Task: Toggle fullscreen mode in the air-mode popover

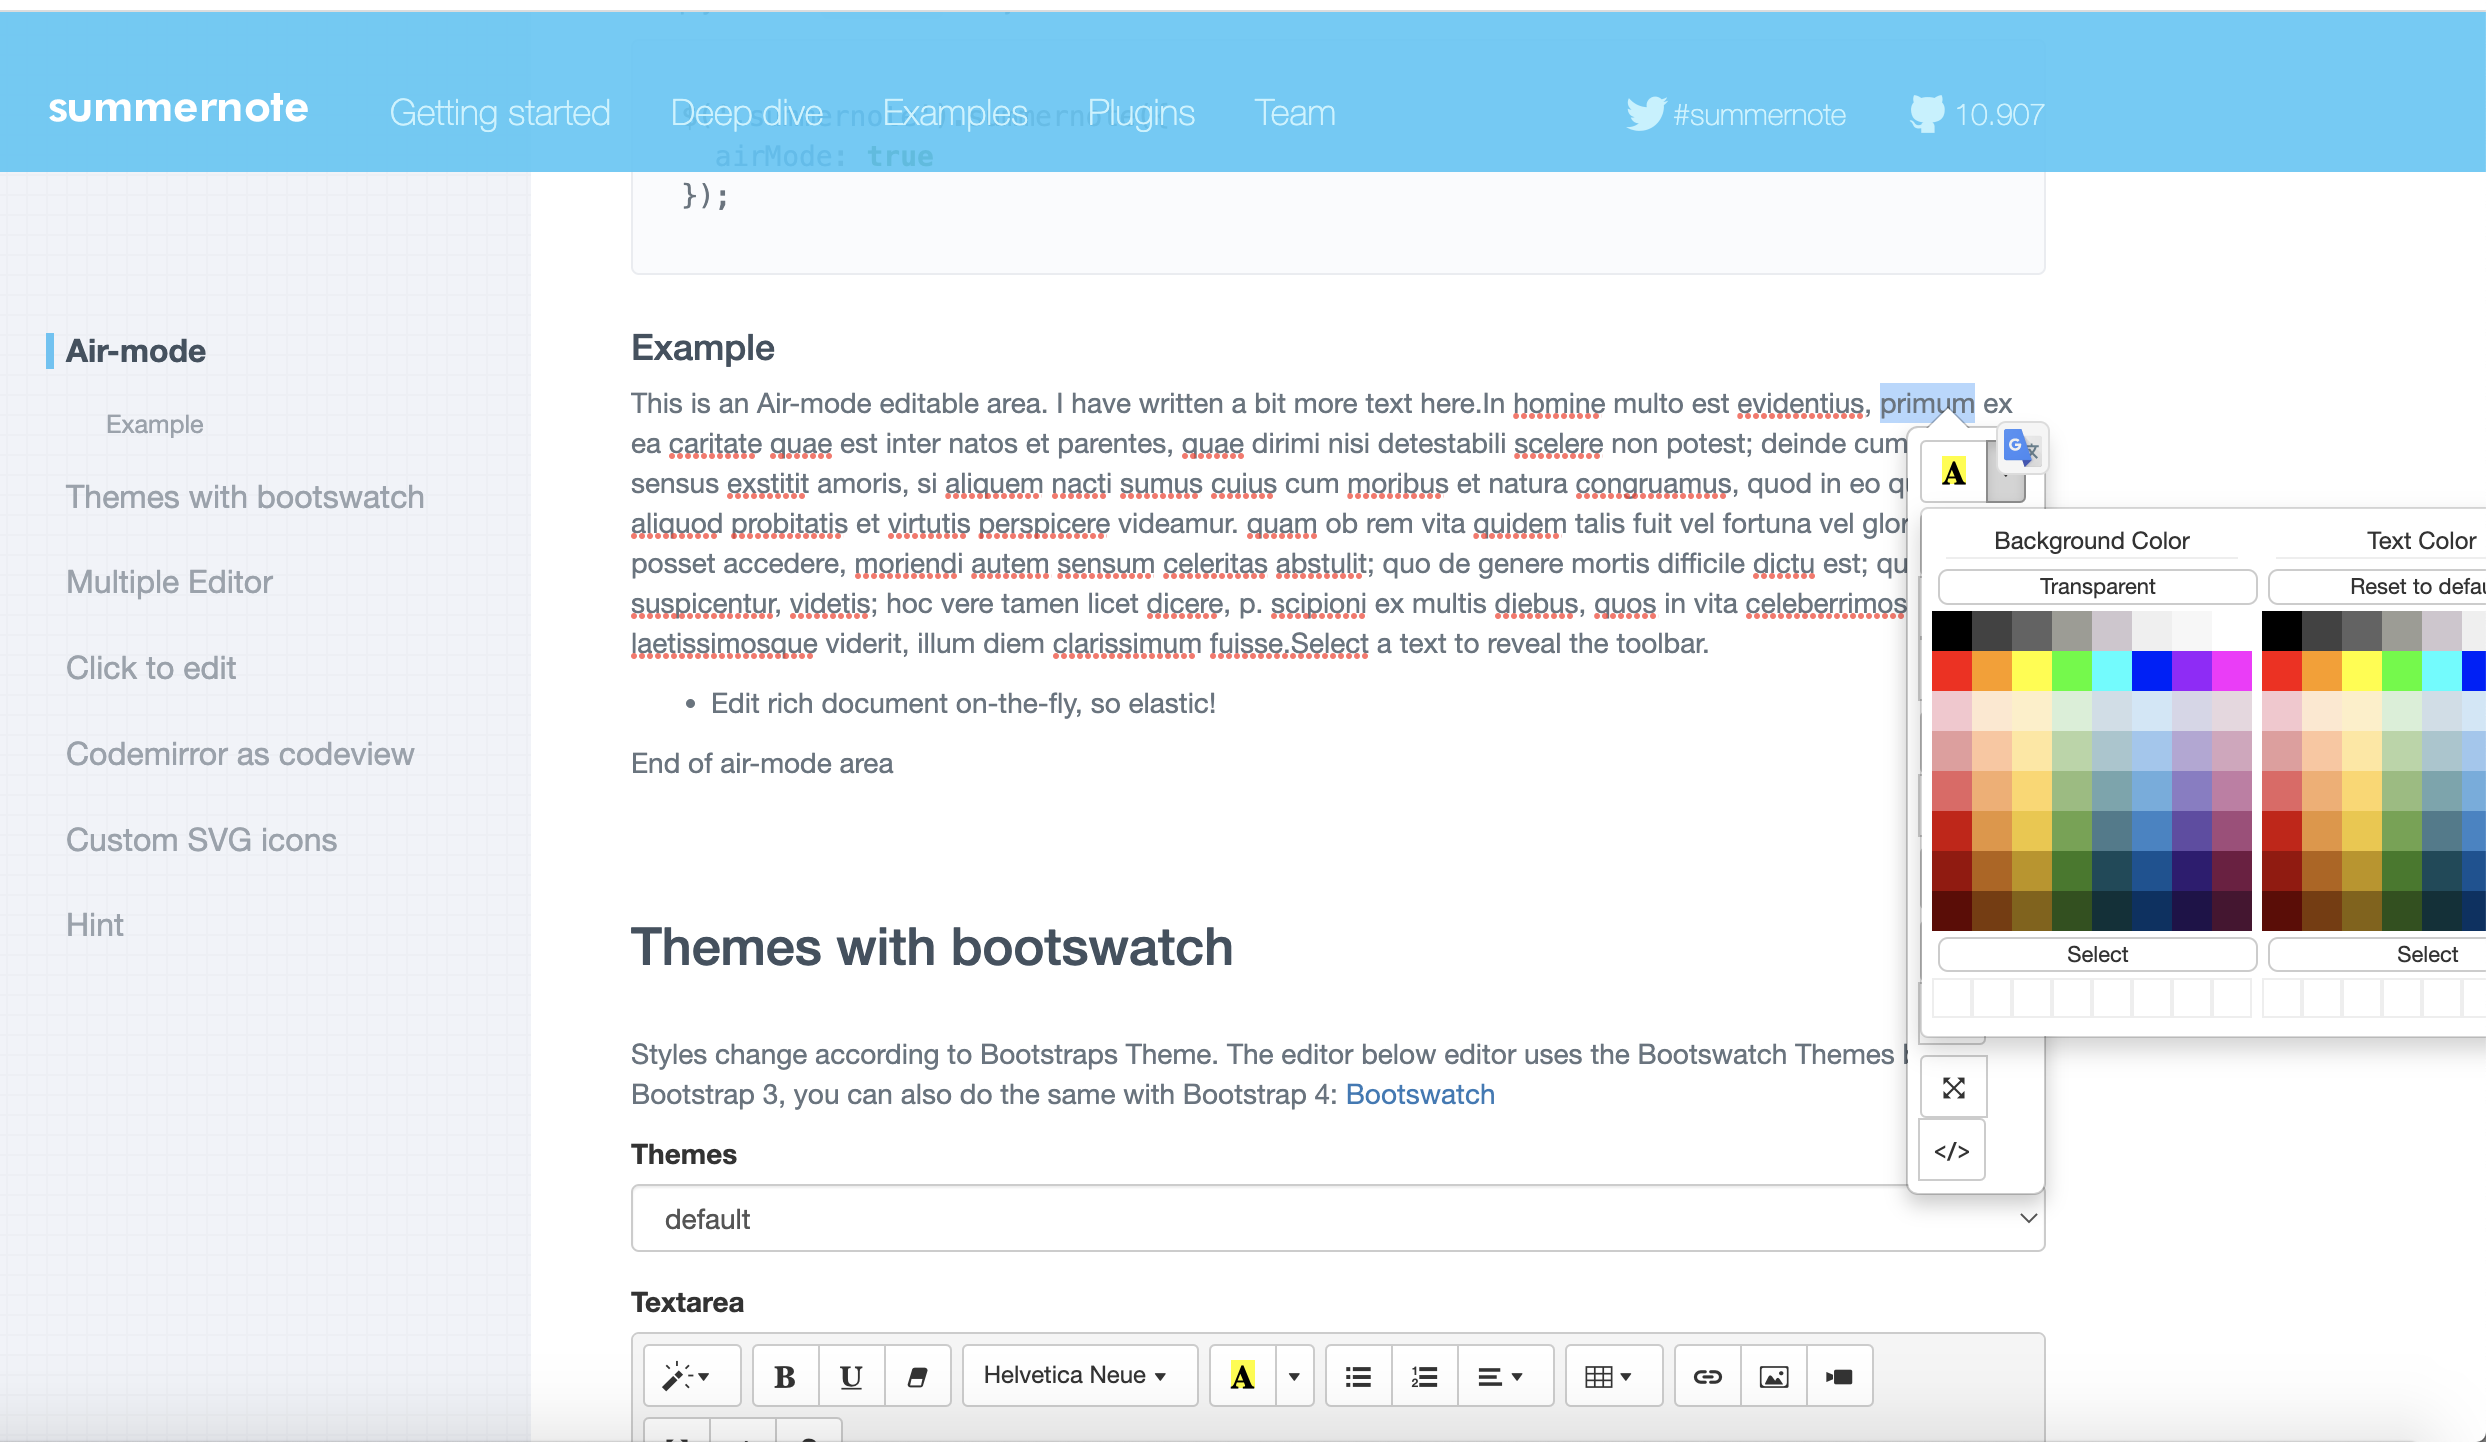Action: [1953, 1086]
